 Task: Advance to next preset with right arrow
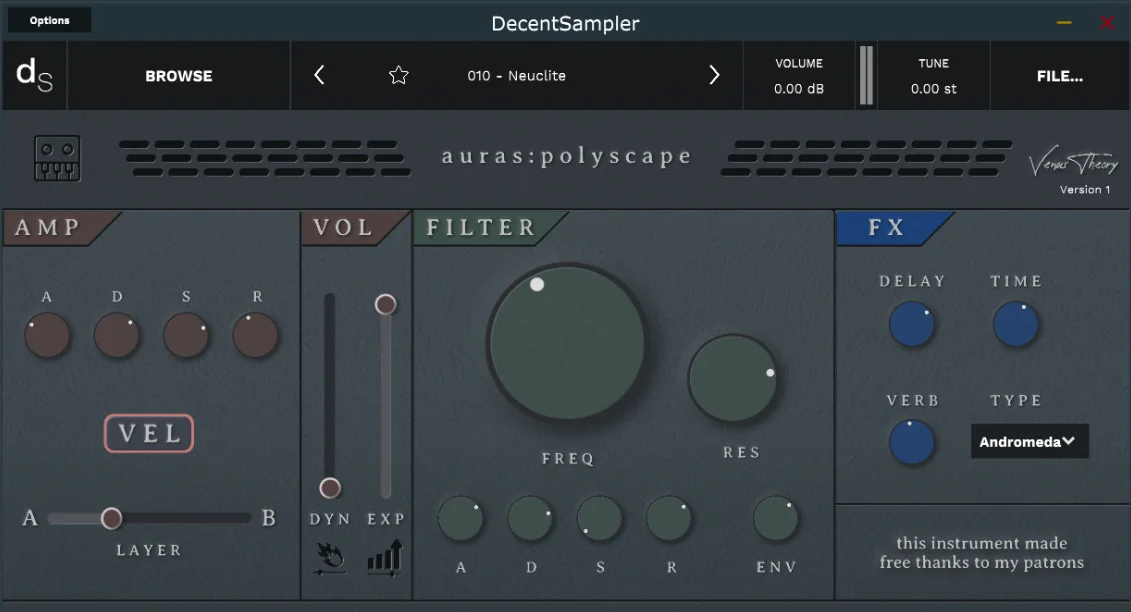[714, 75]
